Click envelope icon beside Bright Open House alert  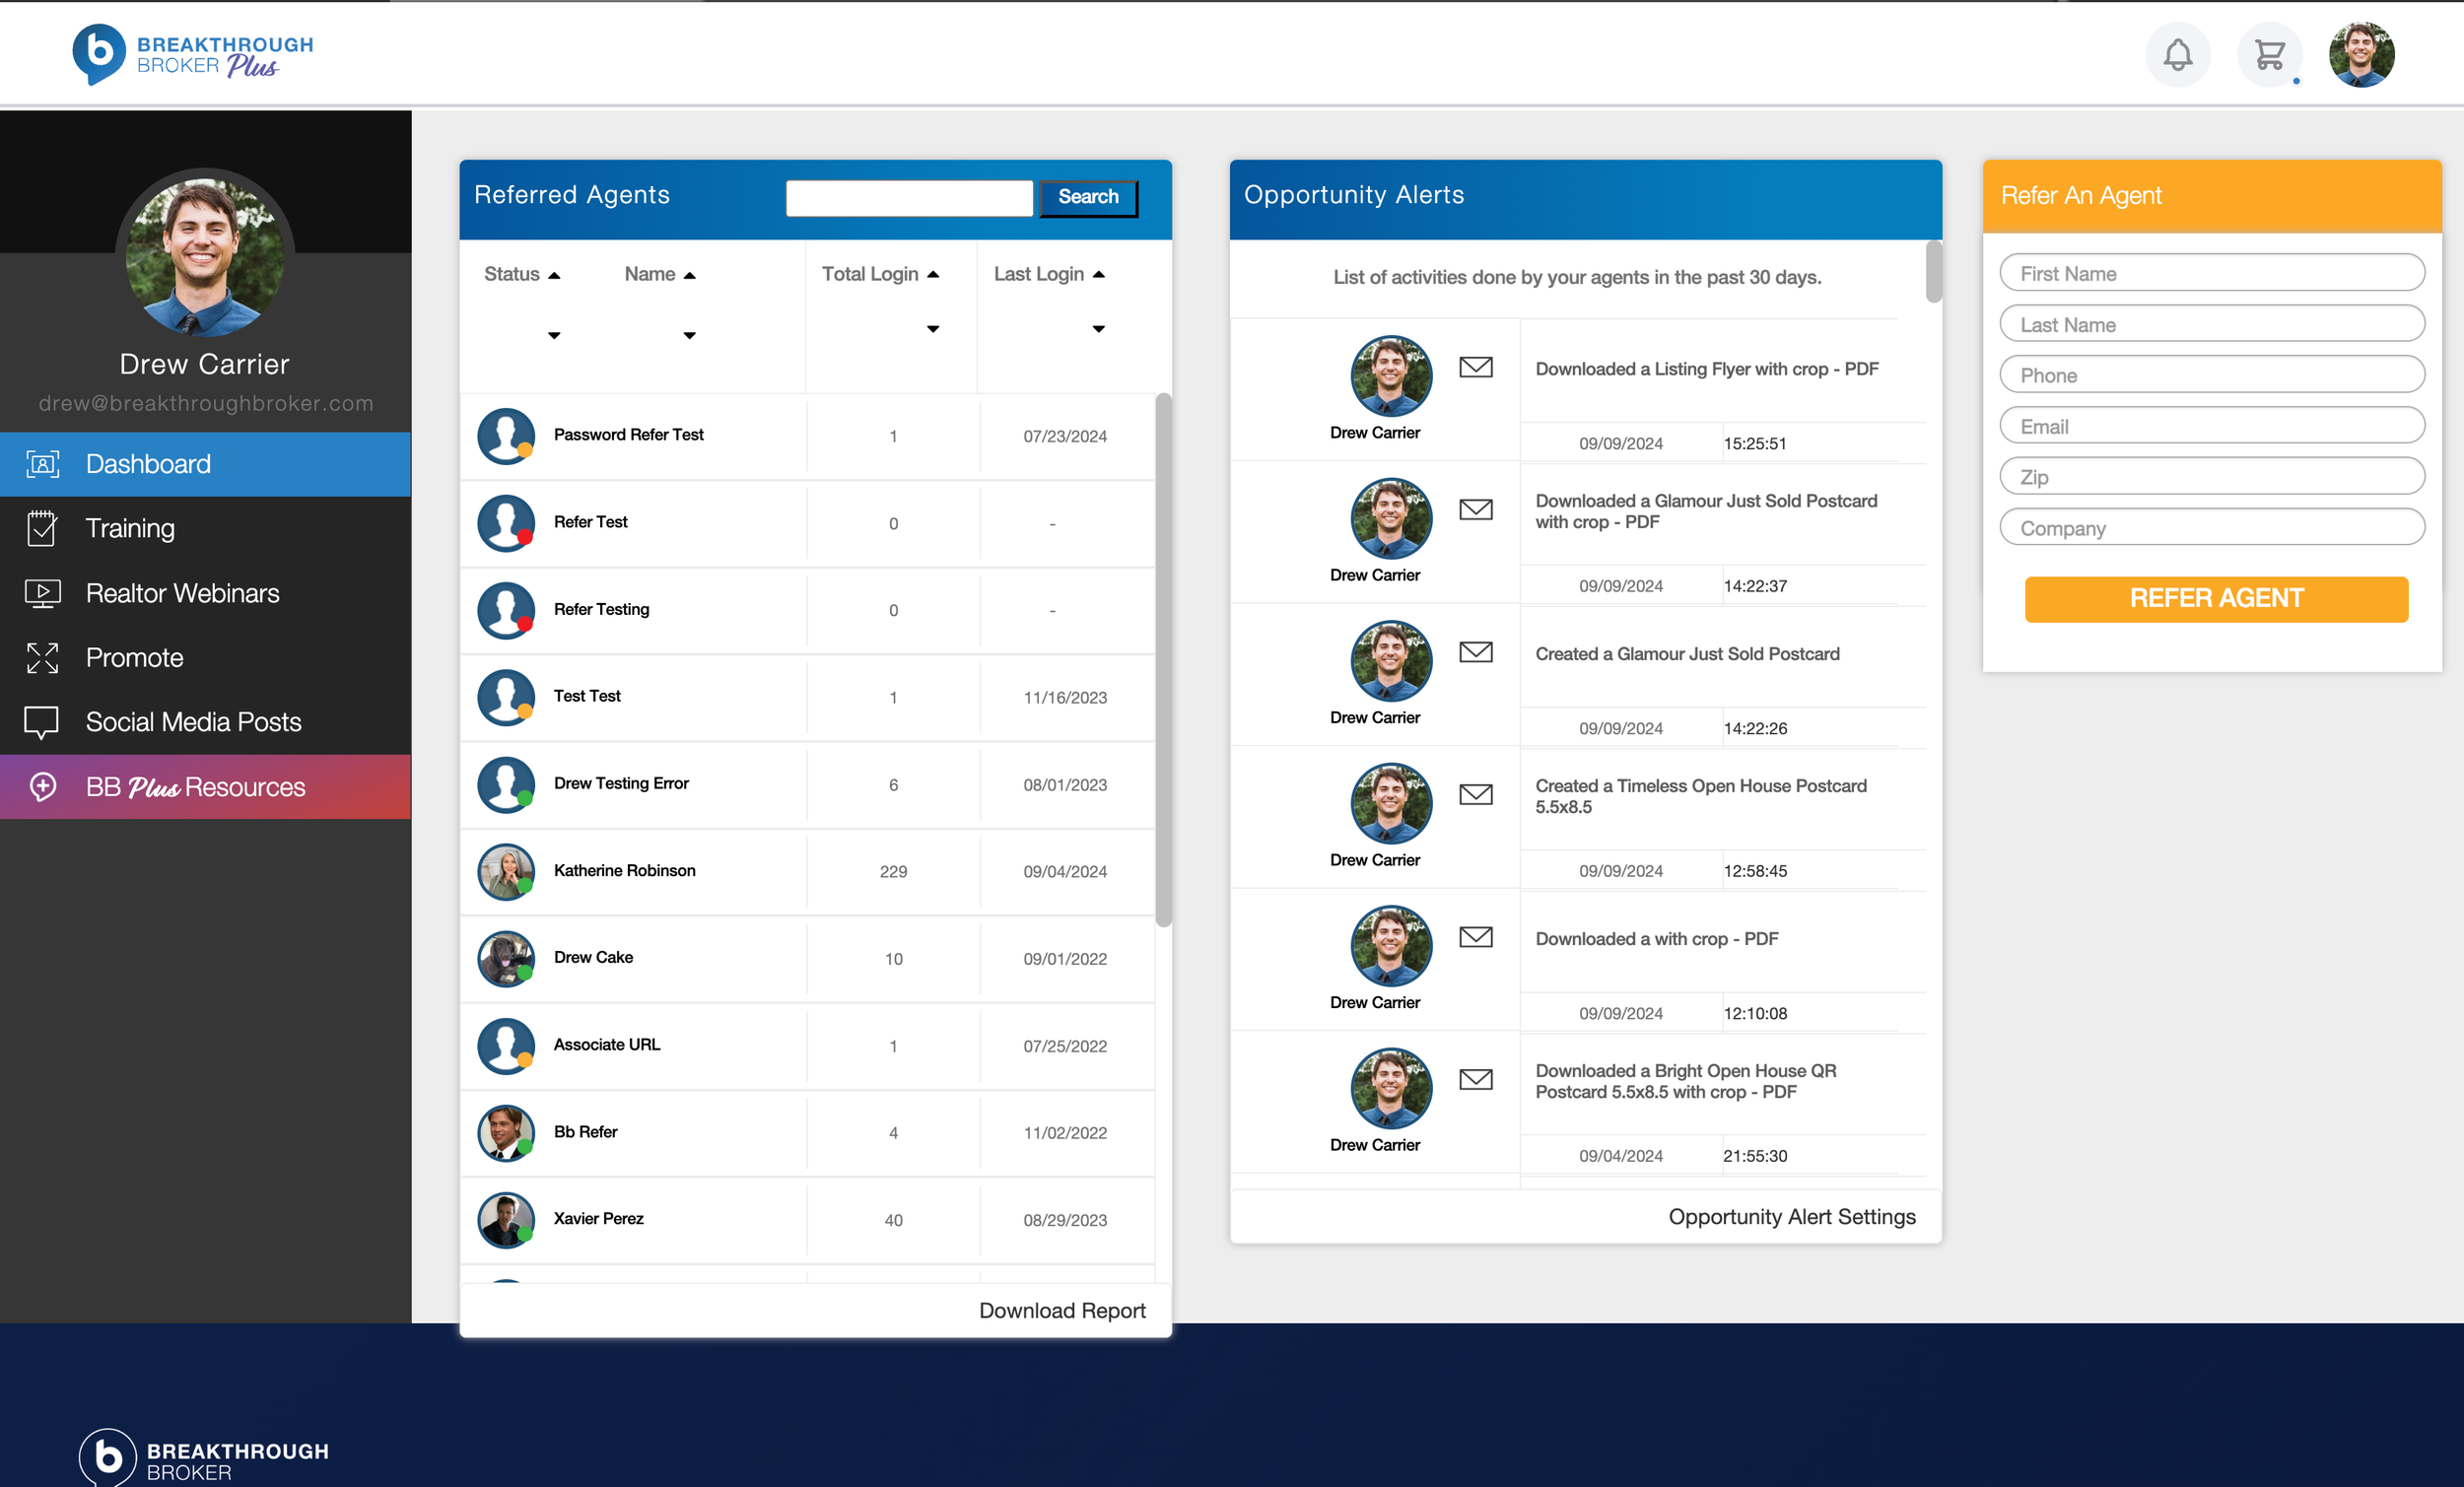pos(1475,1079)
